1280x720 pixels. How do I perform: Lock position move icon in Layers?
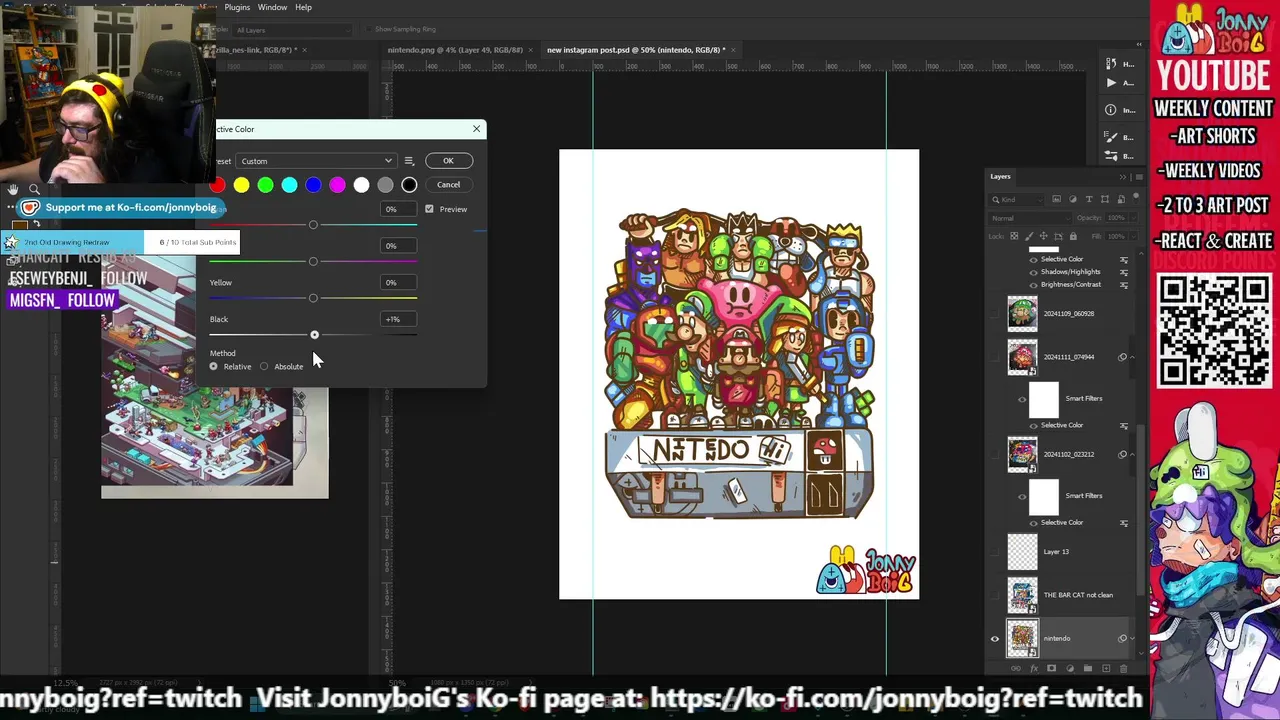point(1043,236)
